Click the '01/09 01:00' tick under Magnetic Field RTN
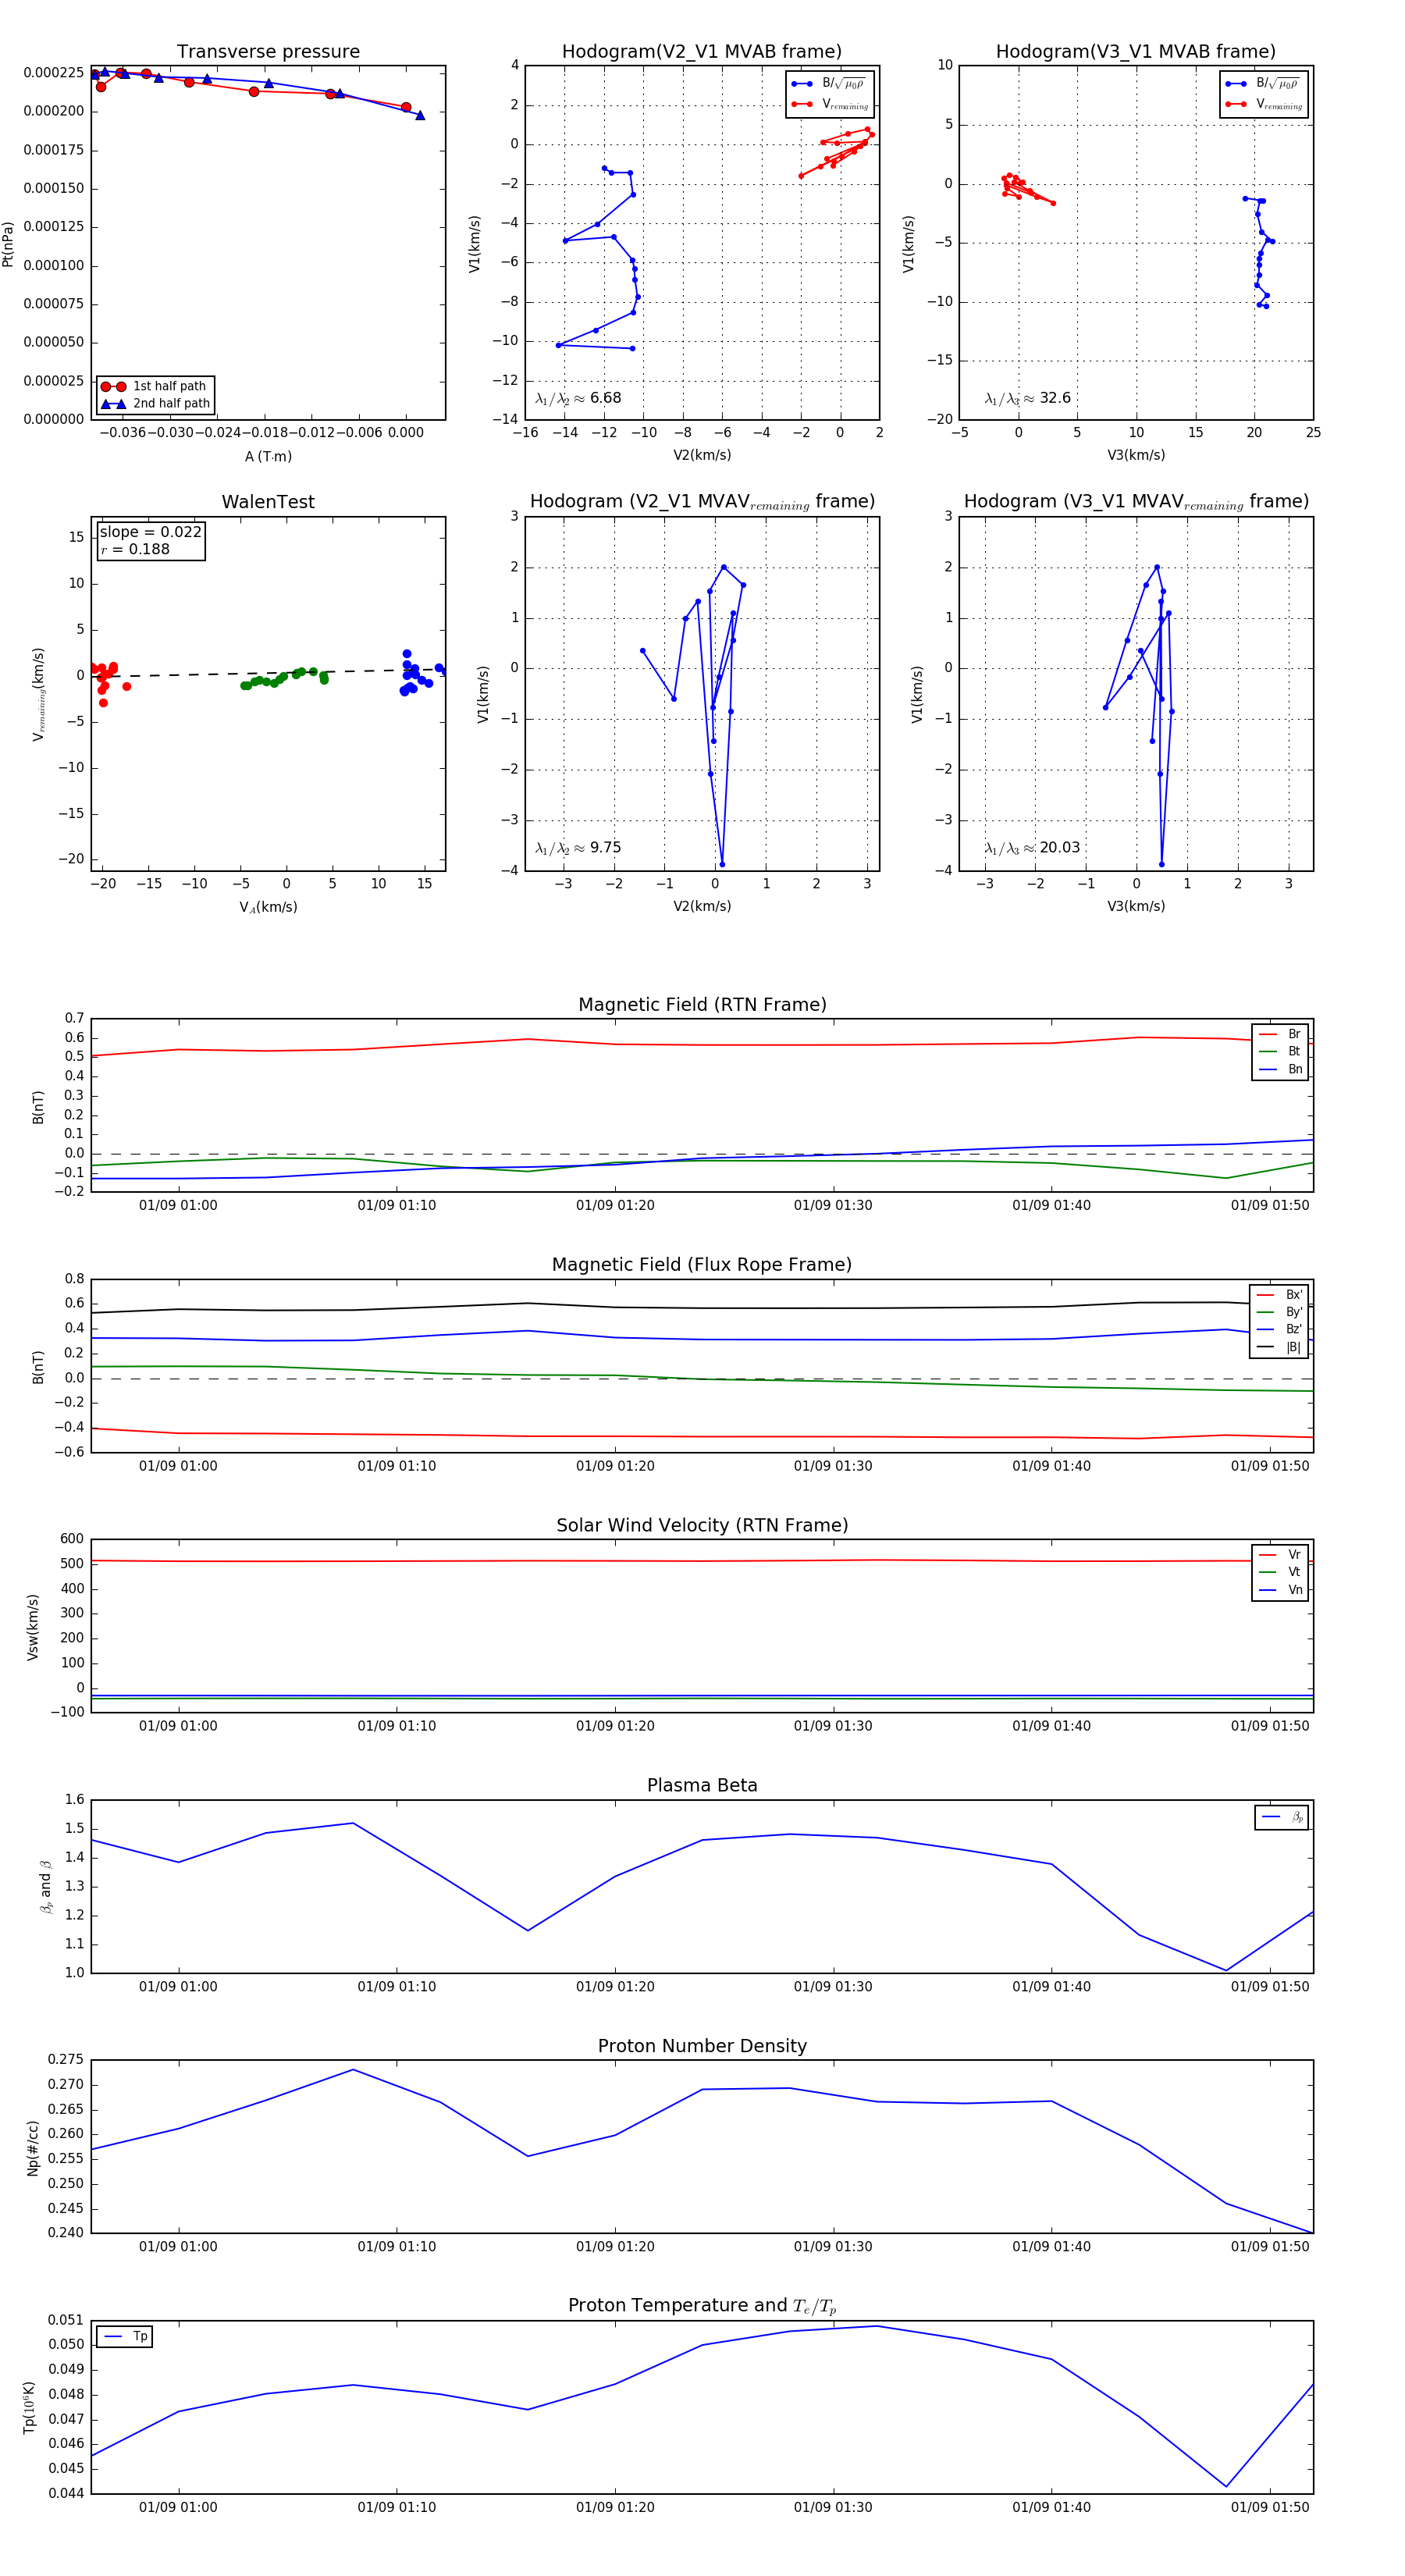The image size is (1405, 2576). tap(178, 1205)
